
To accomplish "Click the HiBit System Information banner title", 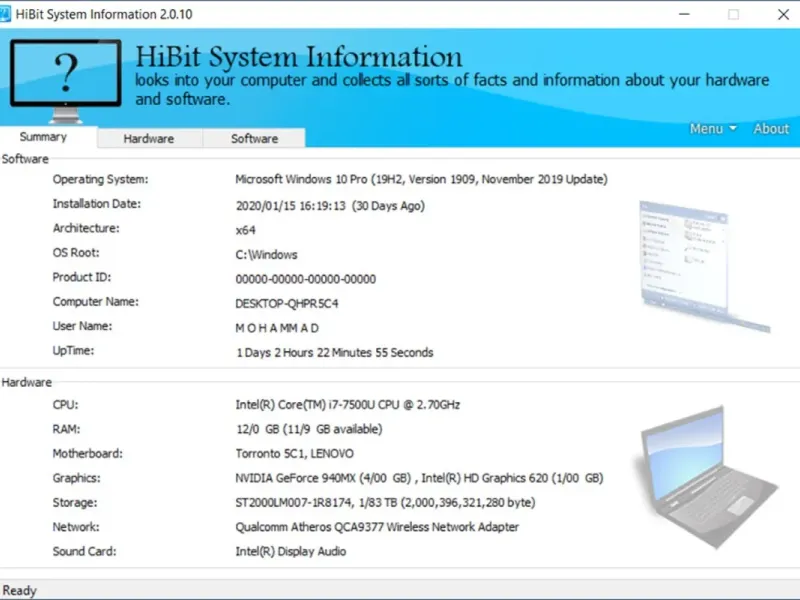I will (x=299, y=56).
